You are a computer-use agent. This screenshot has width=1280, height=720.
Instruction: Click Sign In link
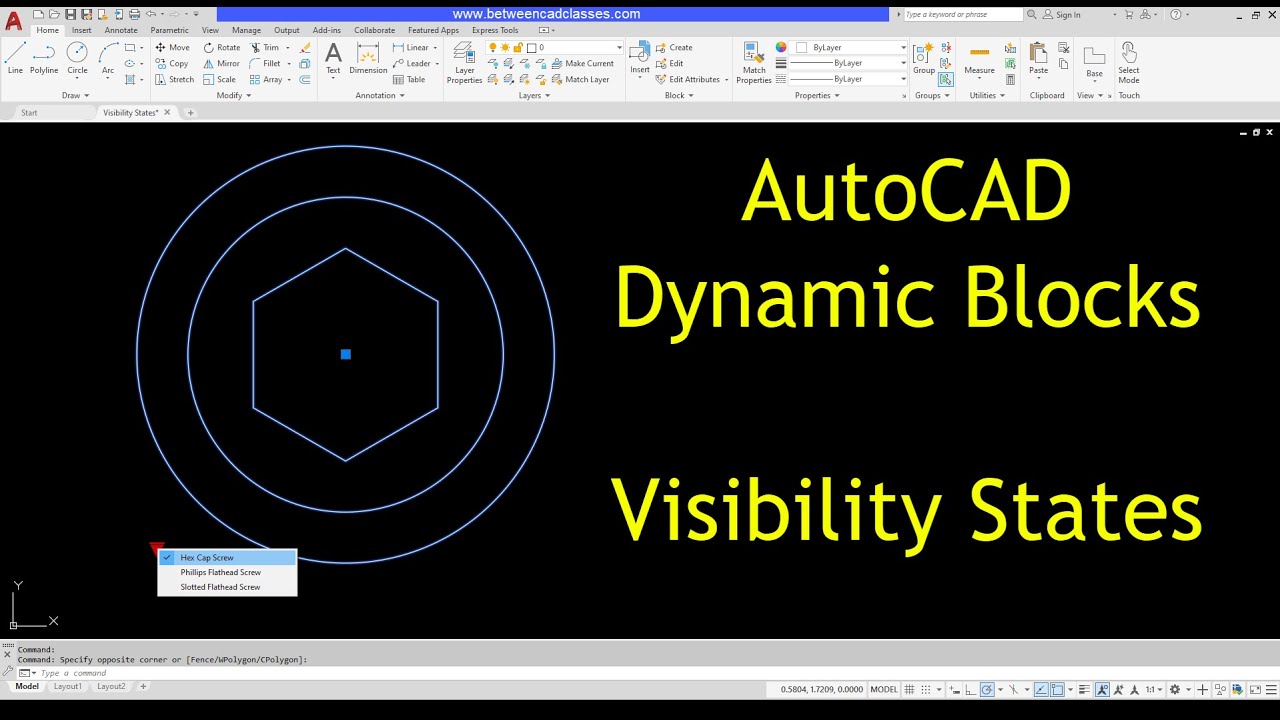(x=1062, y=14)
